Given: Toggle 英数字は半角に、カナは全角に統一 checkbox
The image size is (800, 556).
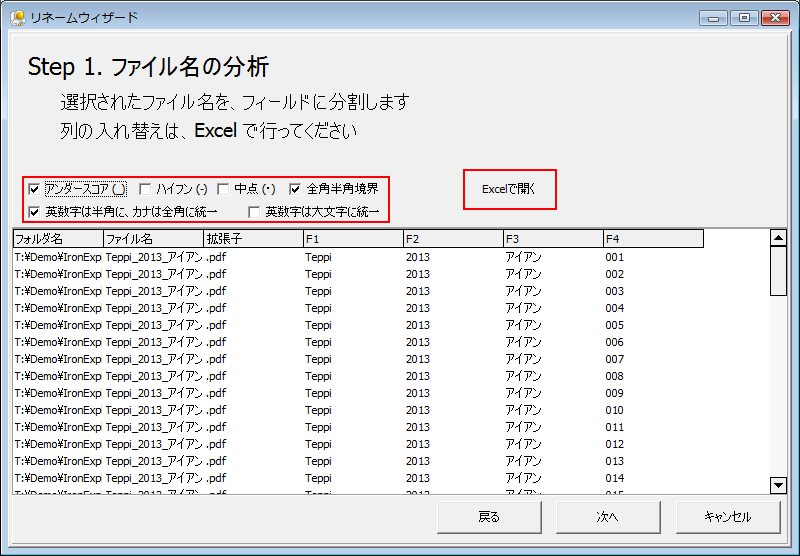Looking at the screenshot, I should (34, 212).
